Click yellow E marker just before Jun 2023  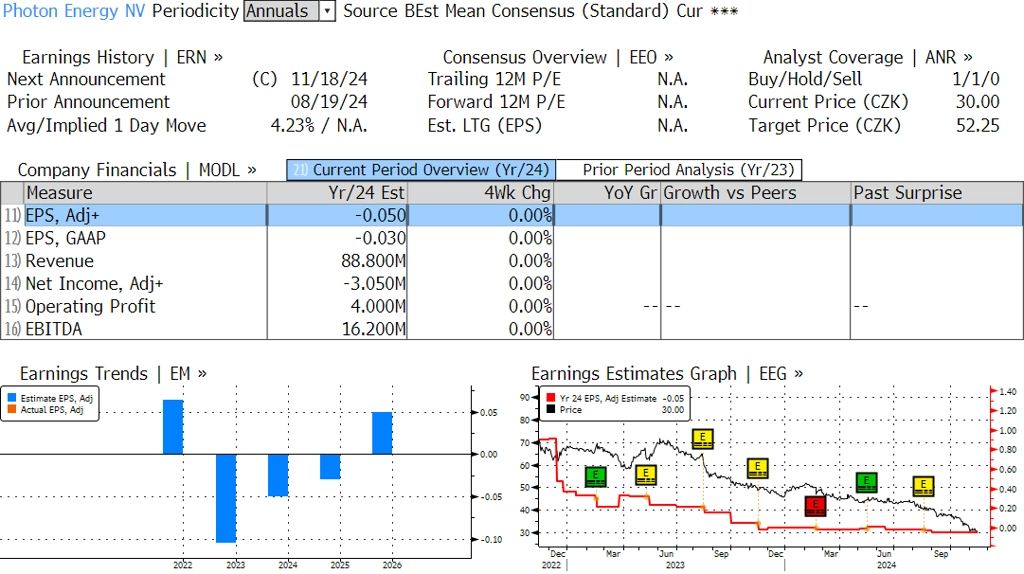pyautogui.click(x=646, y=475)
